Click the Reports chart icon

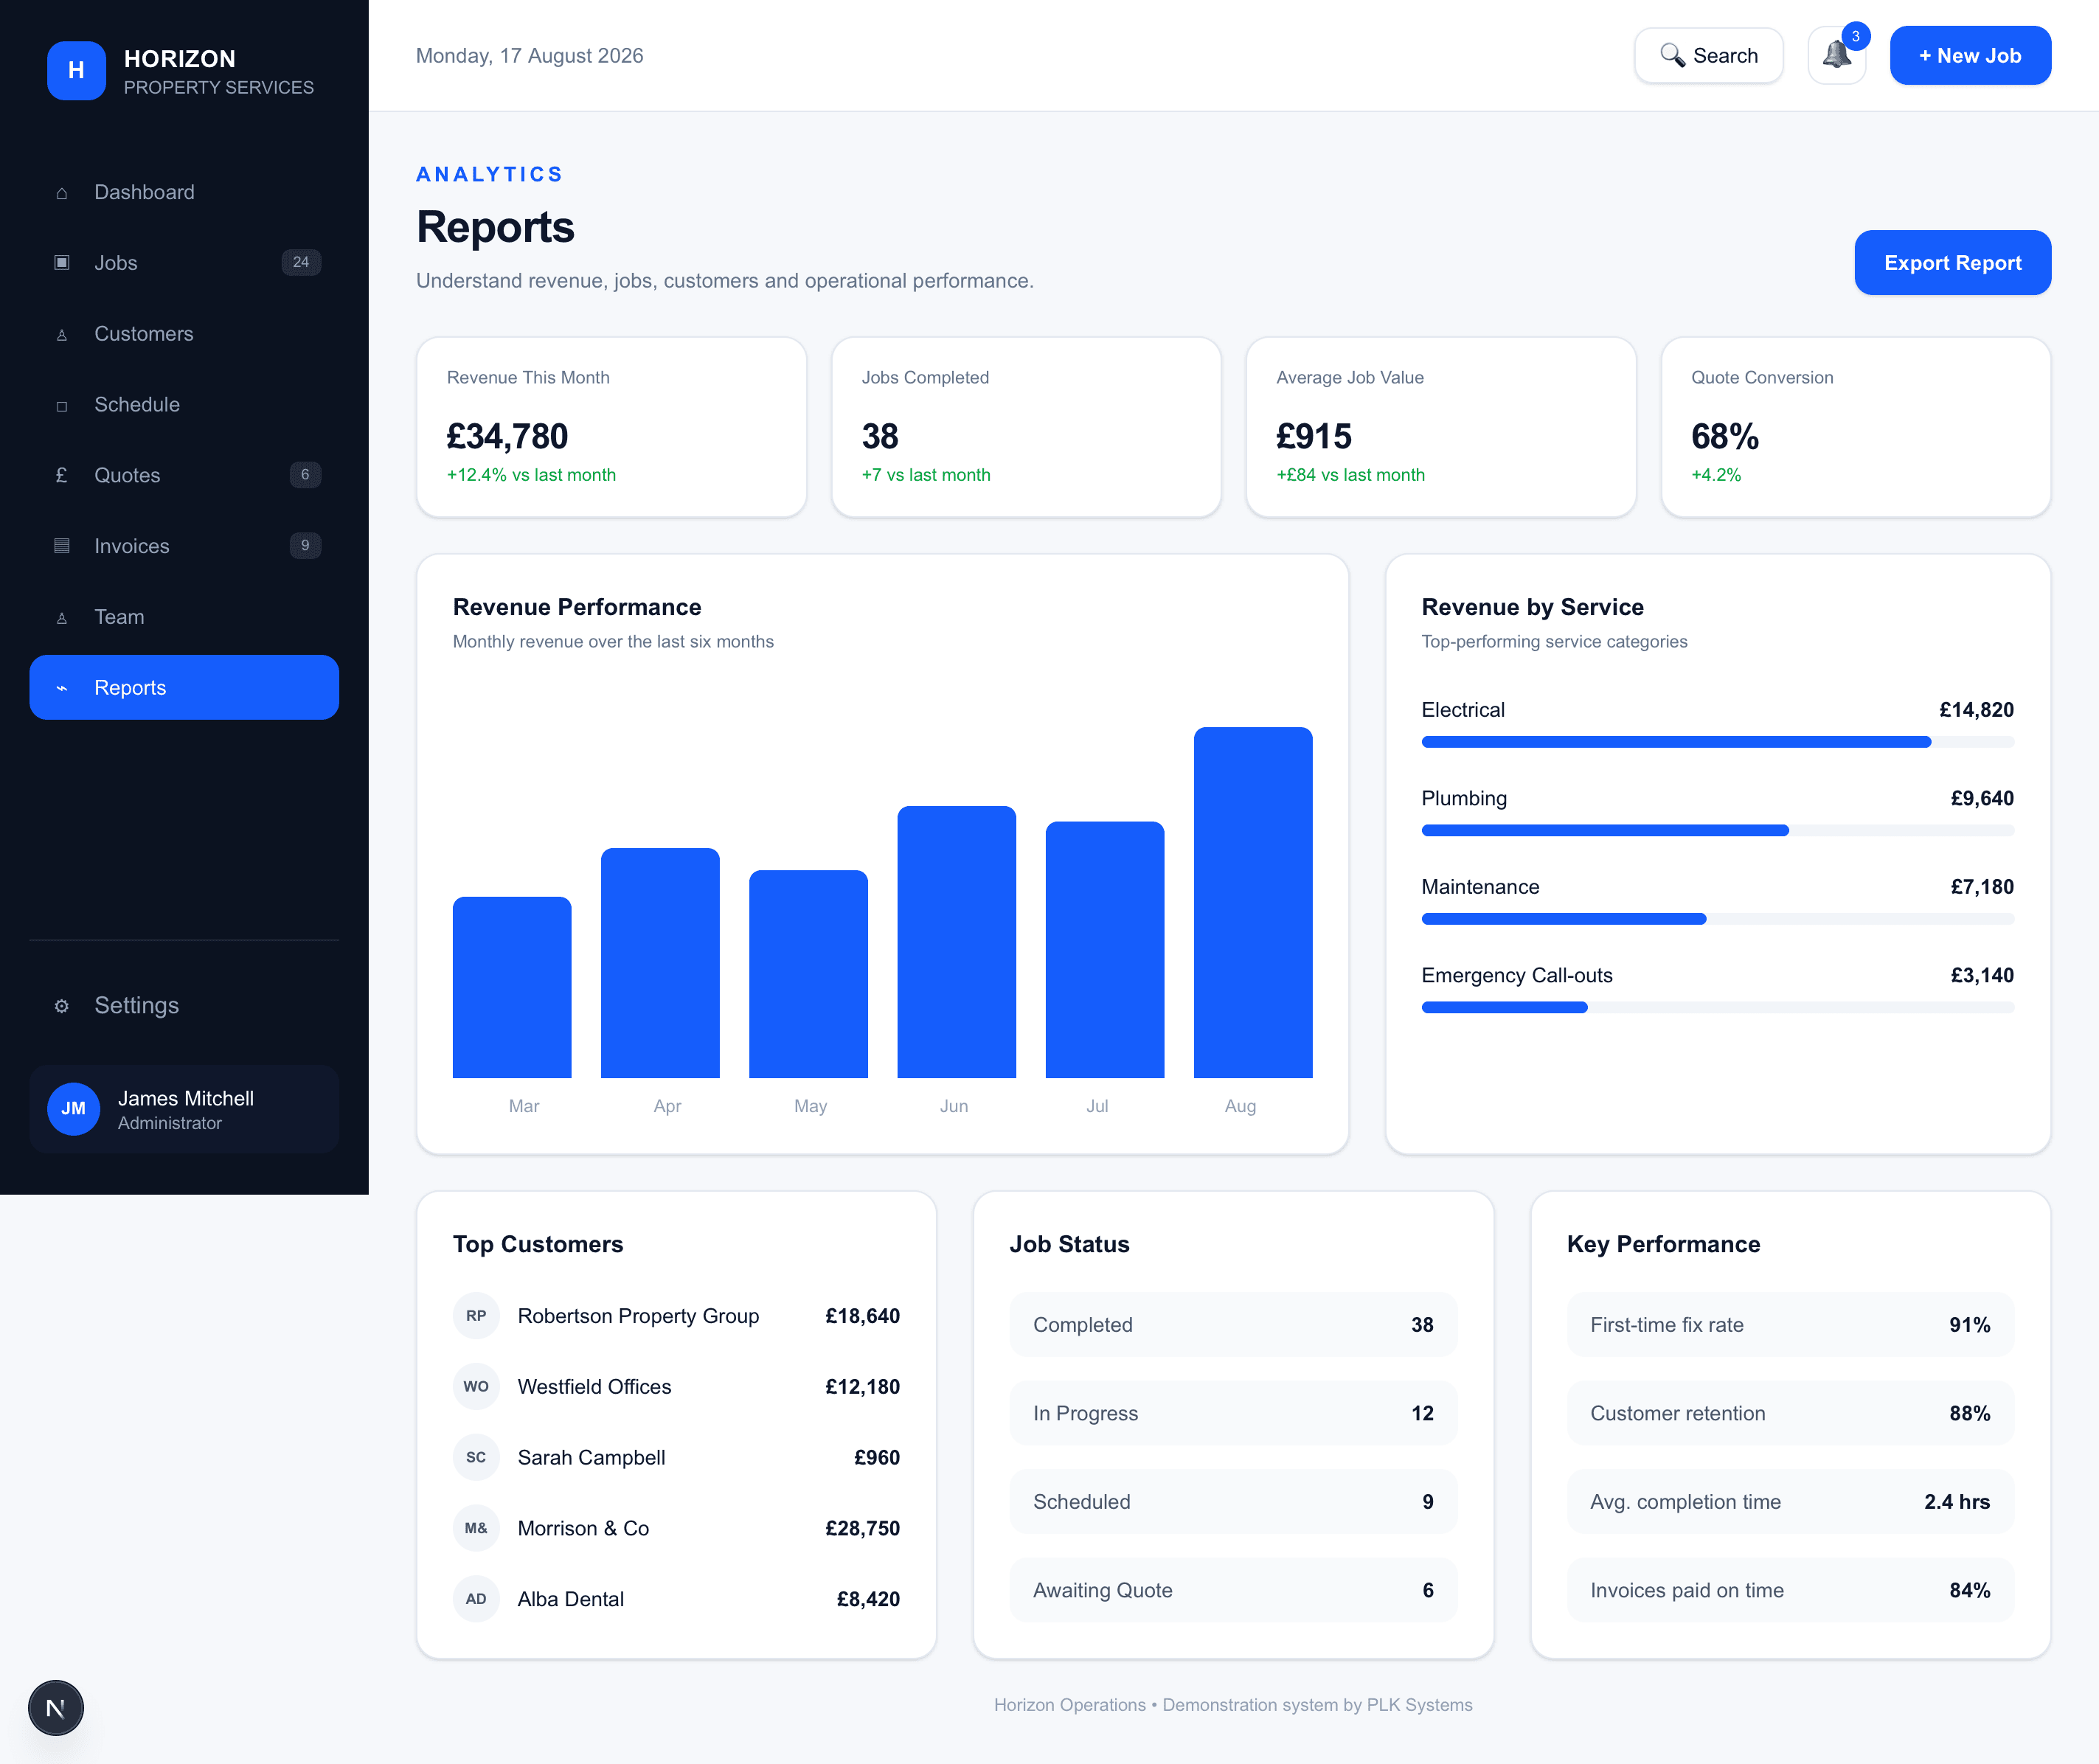(62, 688)
